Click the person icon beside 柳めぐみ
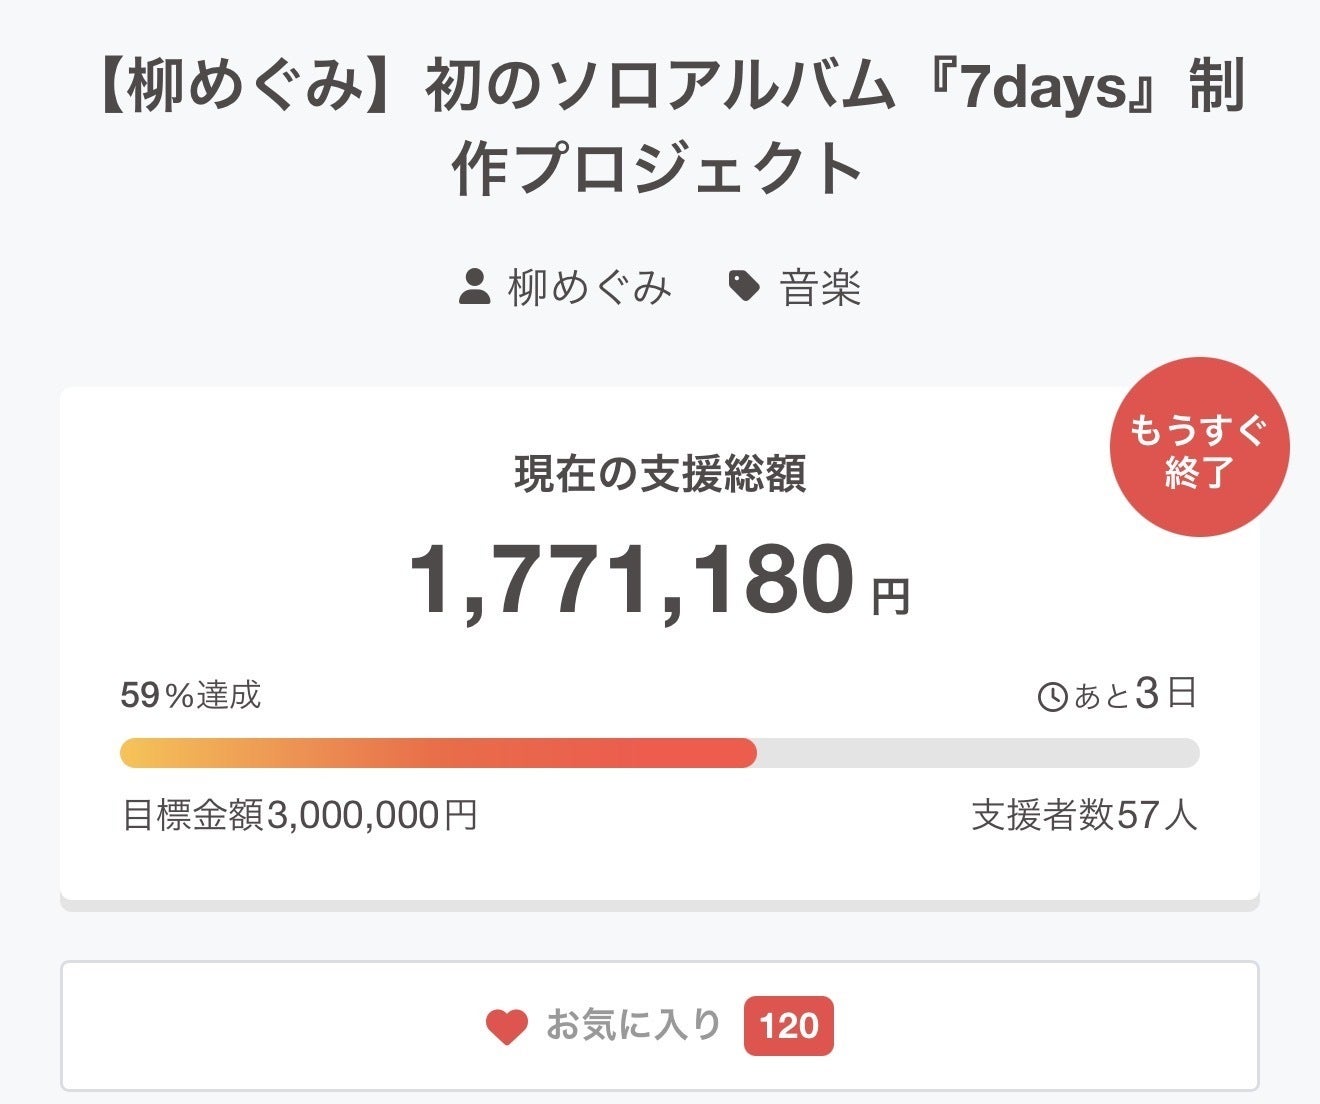Viewport: 1320px width, 1104px height. pyautogui.click(x=474, y=287)
